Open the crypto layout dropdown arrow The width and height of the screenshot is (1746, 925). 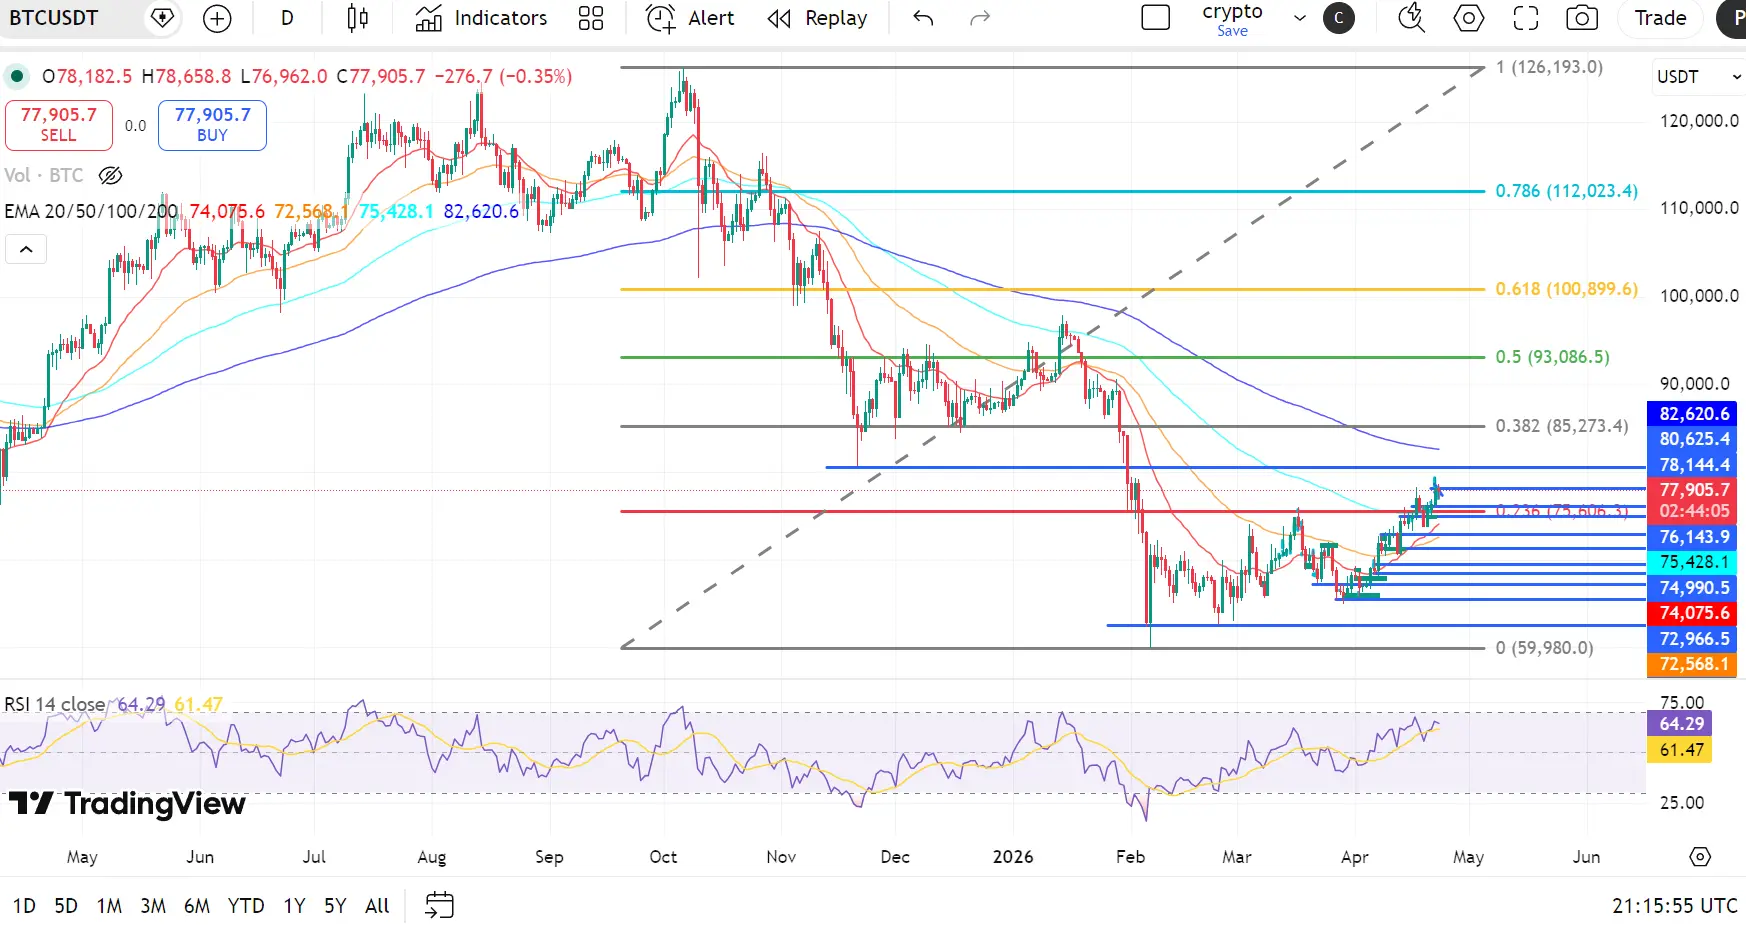click(1299, 18)
